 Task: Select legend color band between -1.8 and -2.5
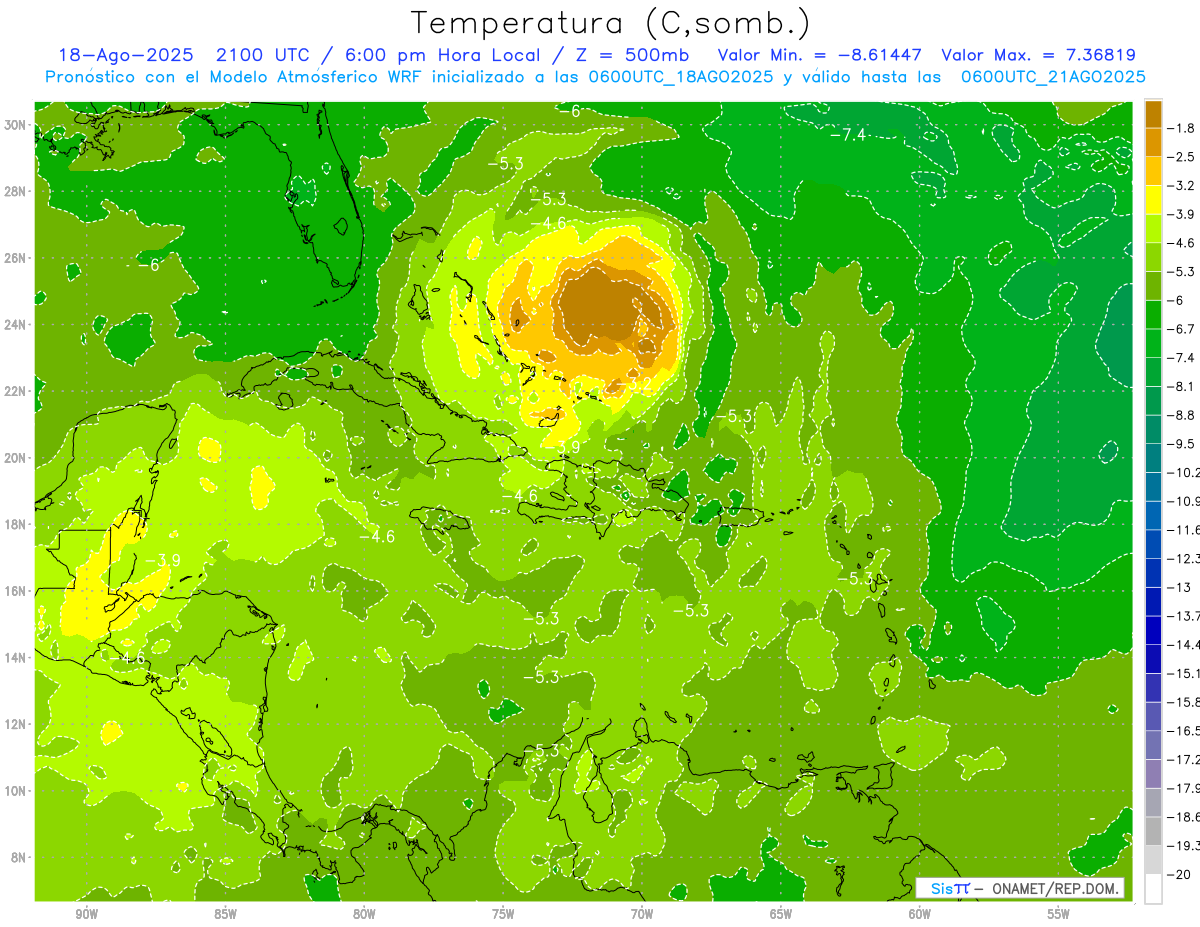tap(1153, 142)
